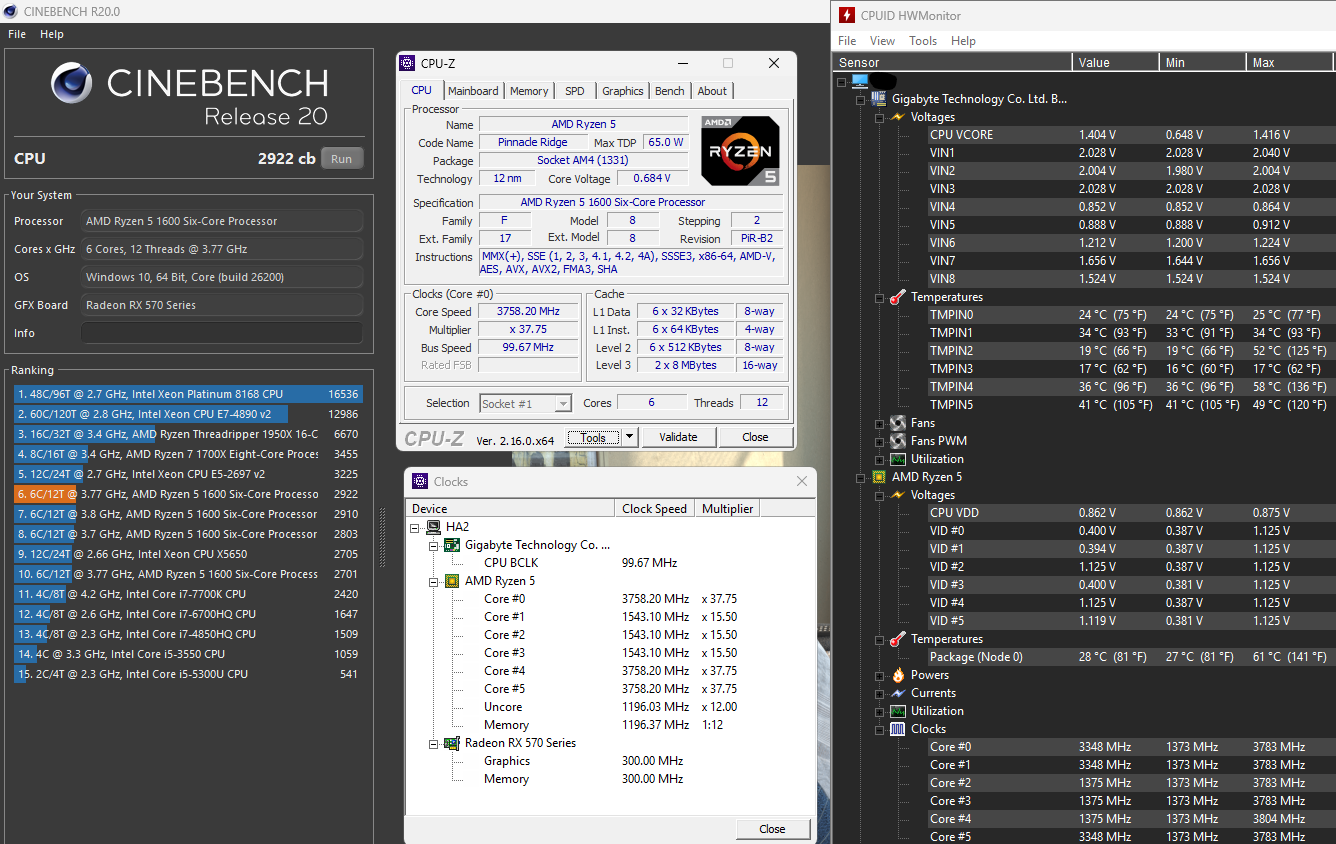
Task: Switch to the About tab in CPU-Z
Action: click(712, 91)
